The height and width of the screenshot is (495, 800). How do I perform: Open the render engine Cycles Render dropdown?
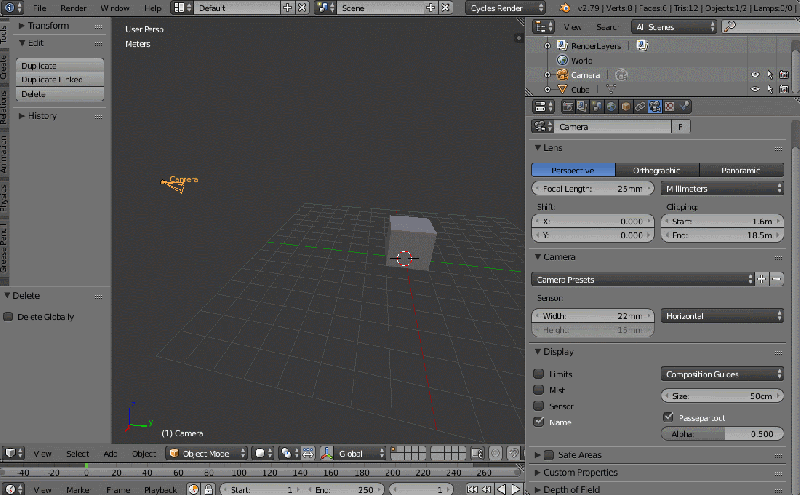505,8
